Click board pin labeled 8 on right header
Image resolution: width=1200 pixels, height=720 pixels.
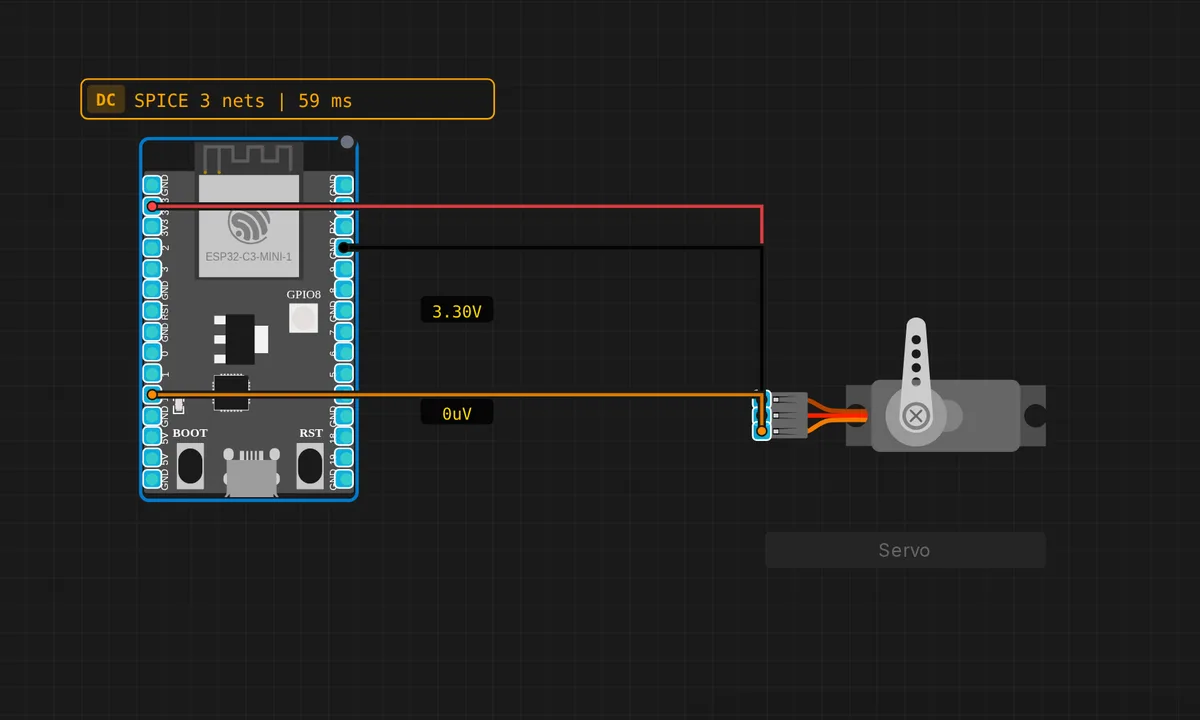pos(343,289)
